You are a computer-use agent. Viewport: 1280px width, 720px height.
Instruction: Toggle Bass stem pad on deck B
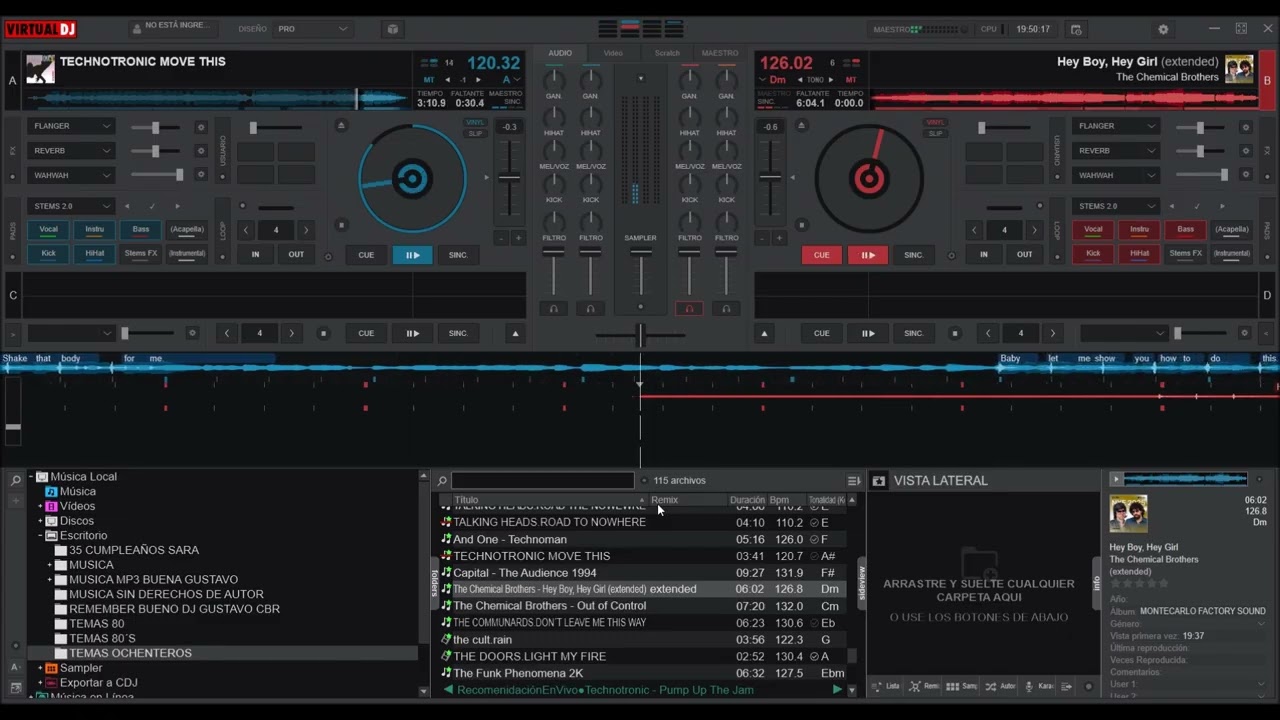tap(1185, 229)
